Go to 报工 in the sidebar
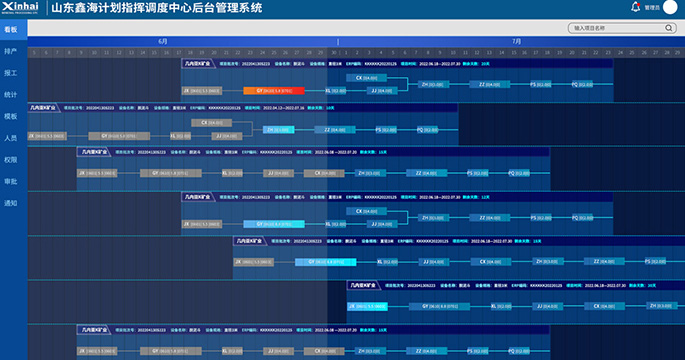 coord(11,73)
